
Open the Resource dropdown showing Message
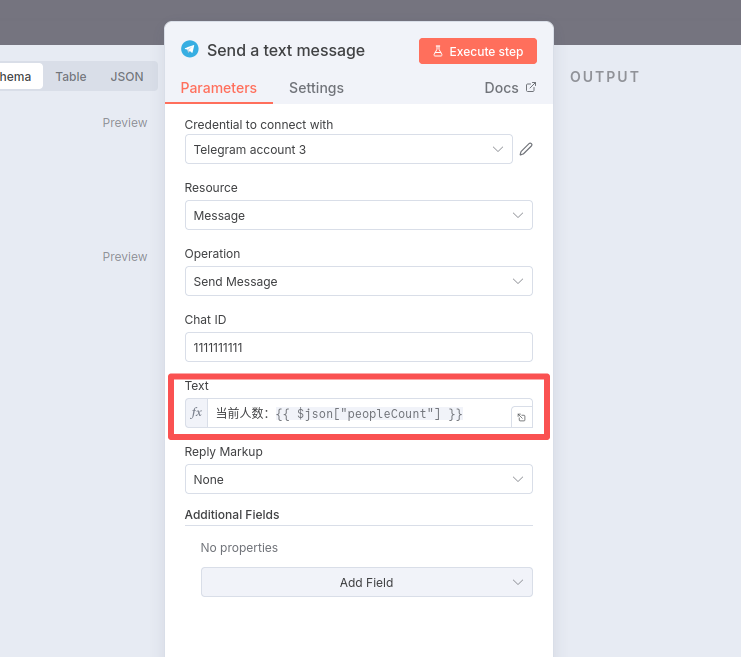(358, 215)
